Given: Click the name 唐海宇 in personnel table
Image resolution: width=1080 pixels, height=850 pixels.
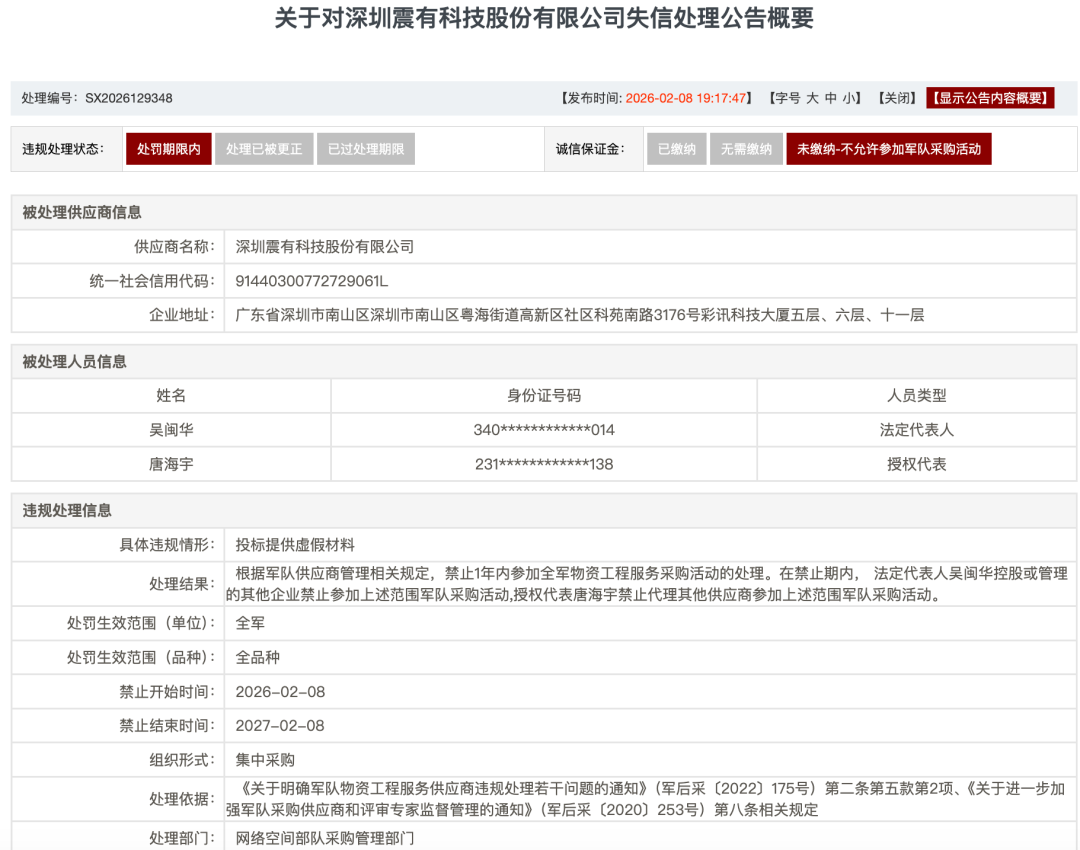Looking at the screenshot, I should click(171, 464).
